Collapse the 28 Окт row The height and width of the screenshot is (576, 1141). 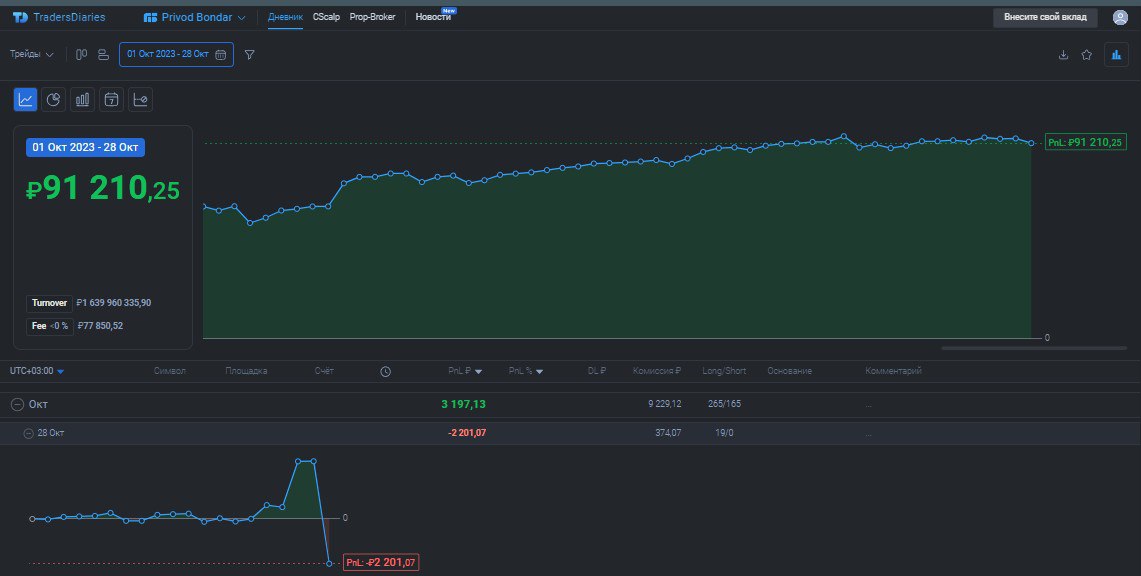28,432
